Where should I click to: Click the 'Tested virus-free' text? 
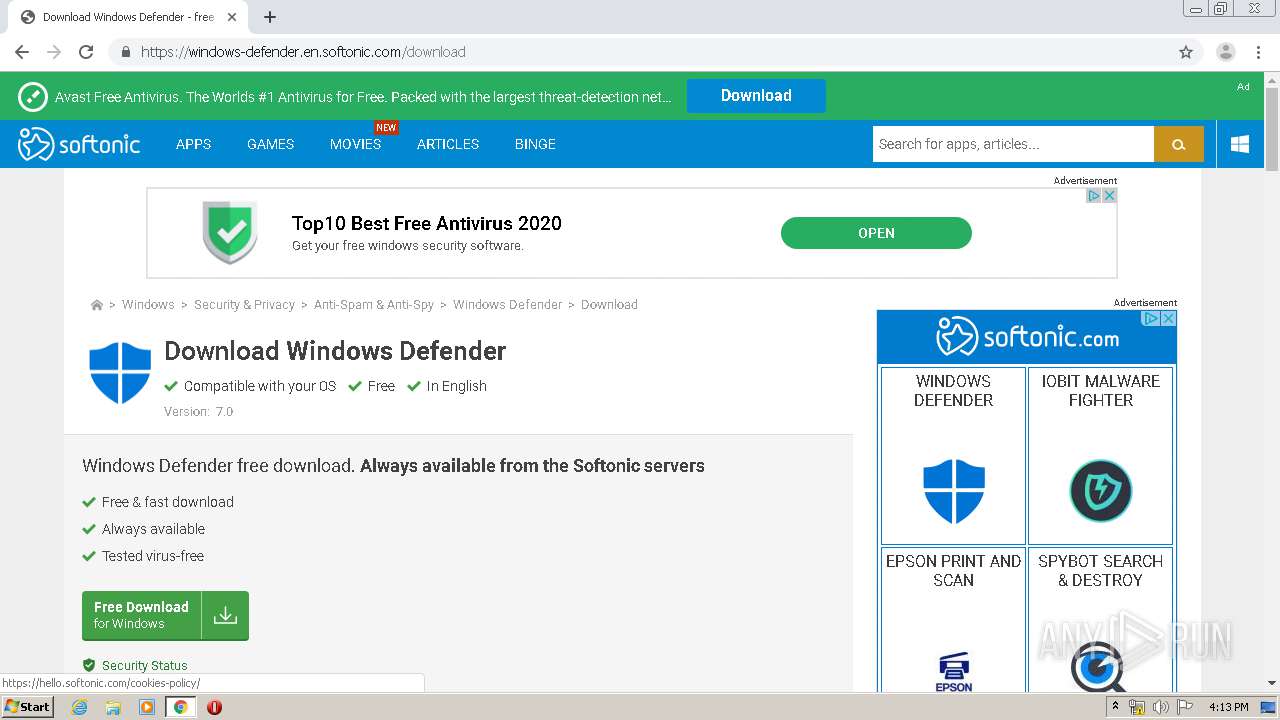point(153,556)
